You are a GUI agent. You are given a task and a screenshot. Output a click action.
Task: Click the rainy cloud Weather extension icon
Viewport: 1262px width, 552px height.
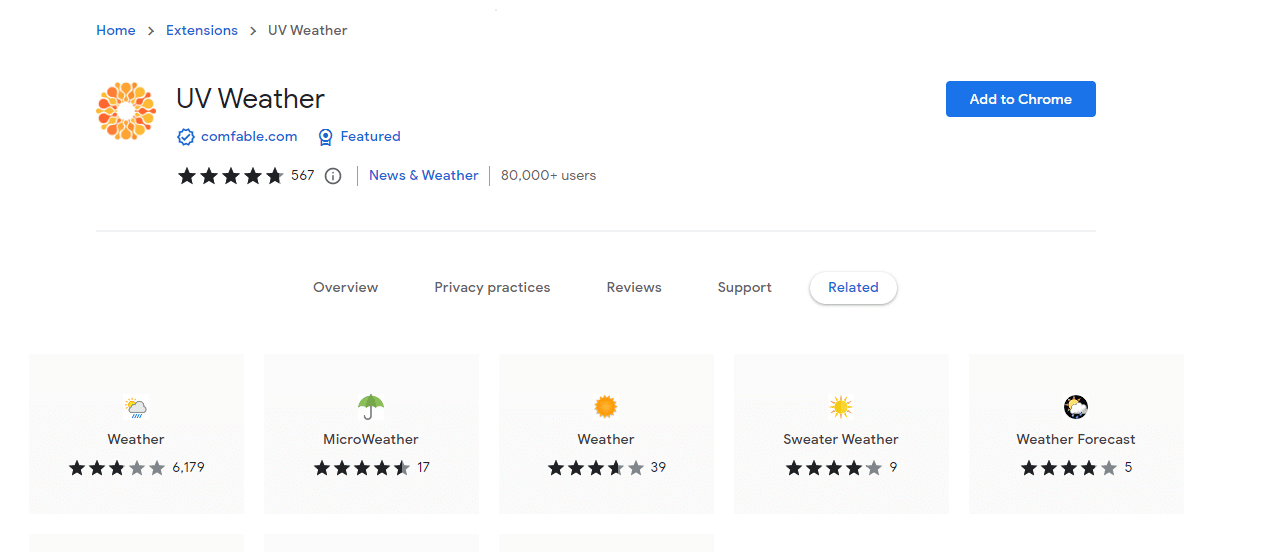136,407
